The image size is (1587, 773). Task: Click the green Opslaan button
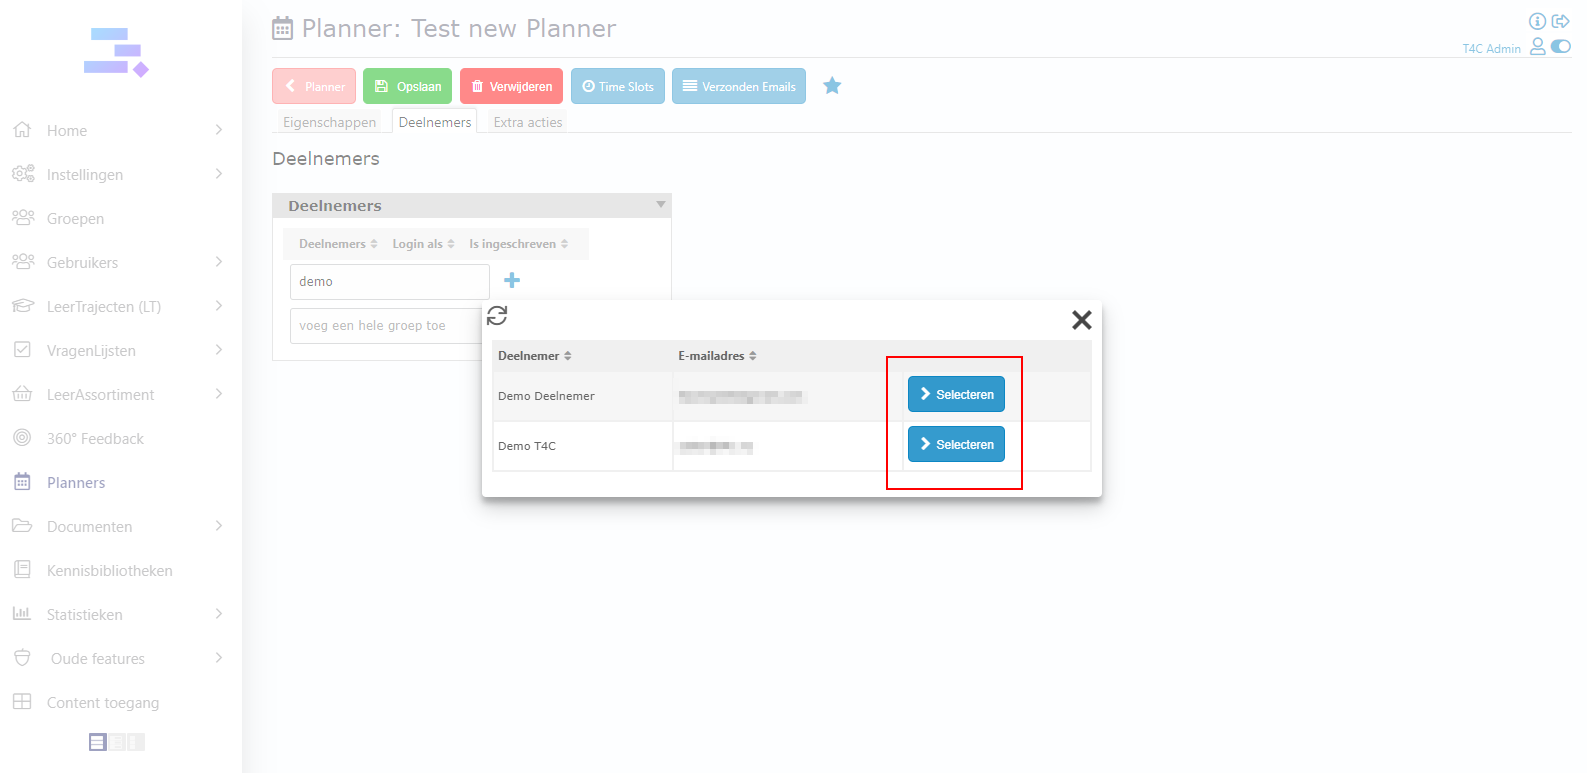coord(407,87)
